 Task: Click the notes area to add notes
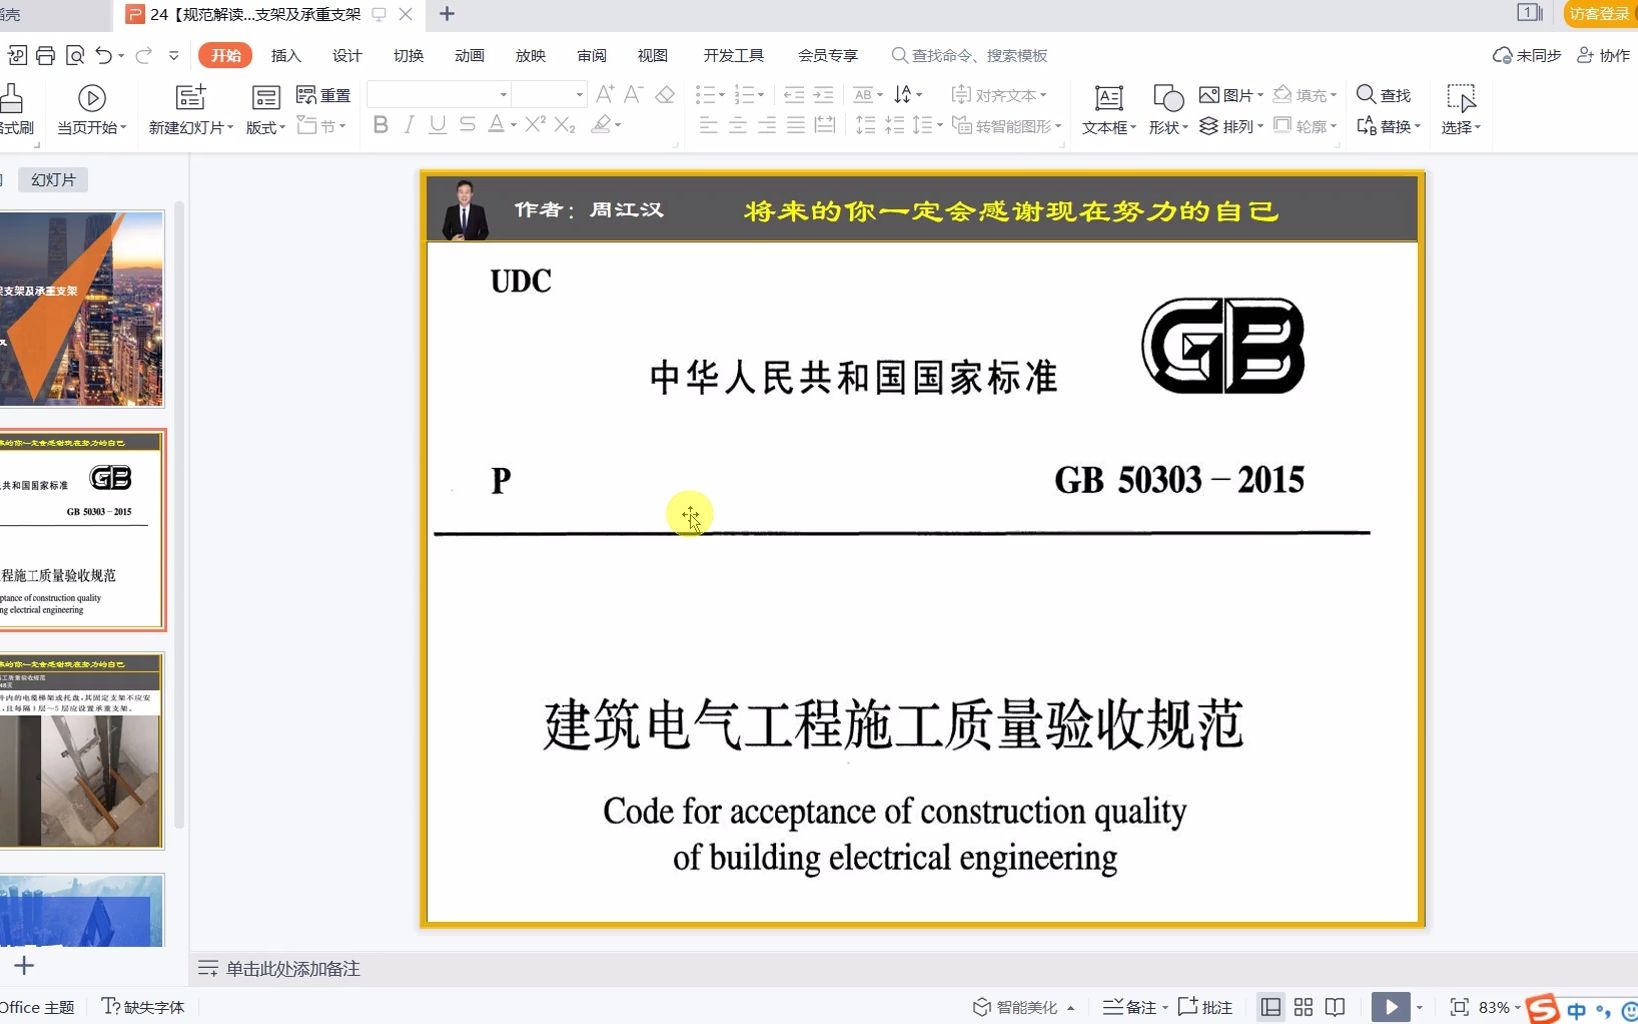click(292, 968)
